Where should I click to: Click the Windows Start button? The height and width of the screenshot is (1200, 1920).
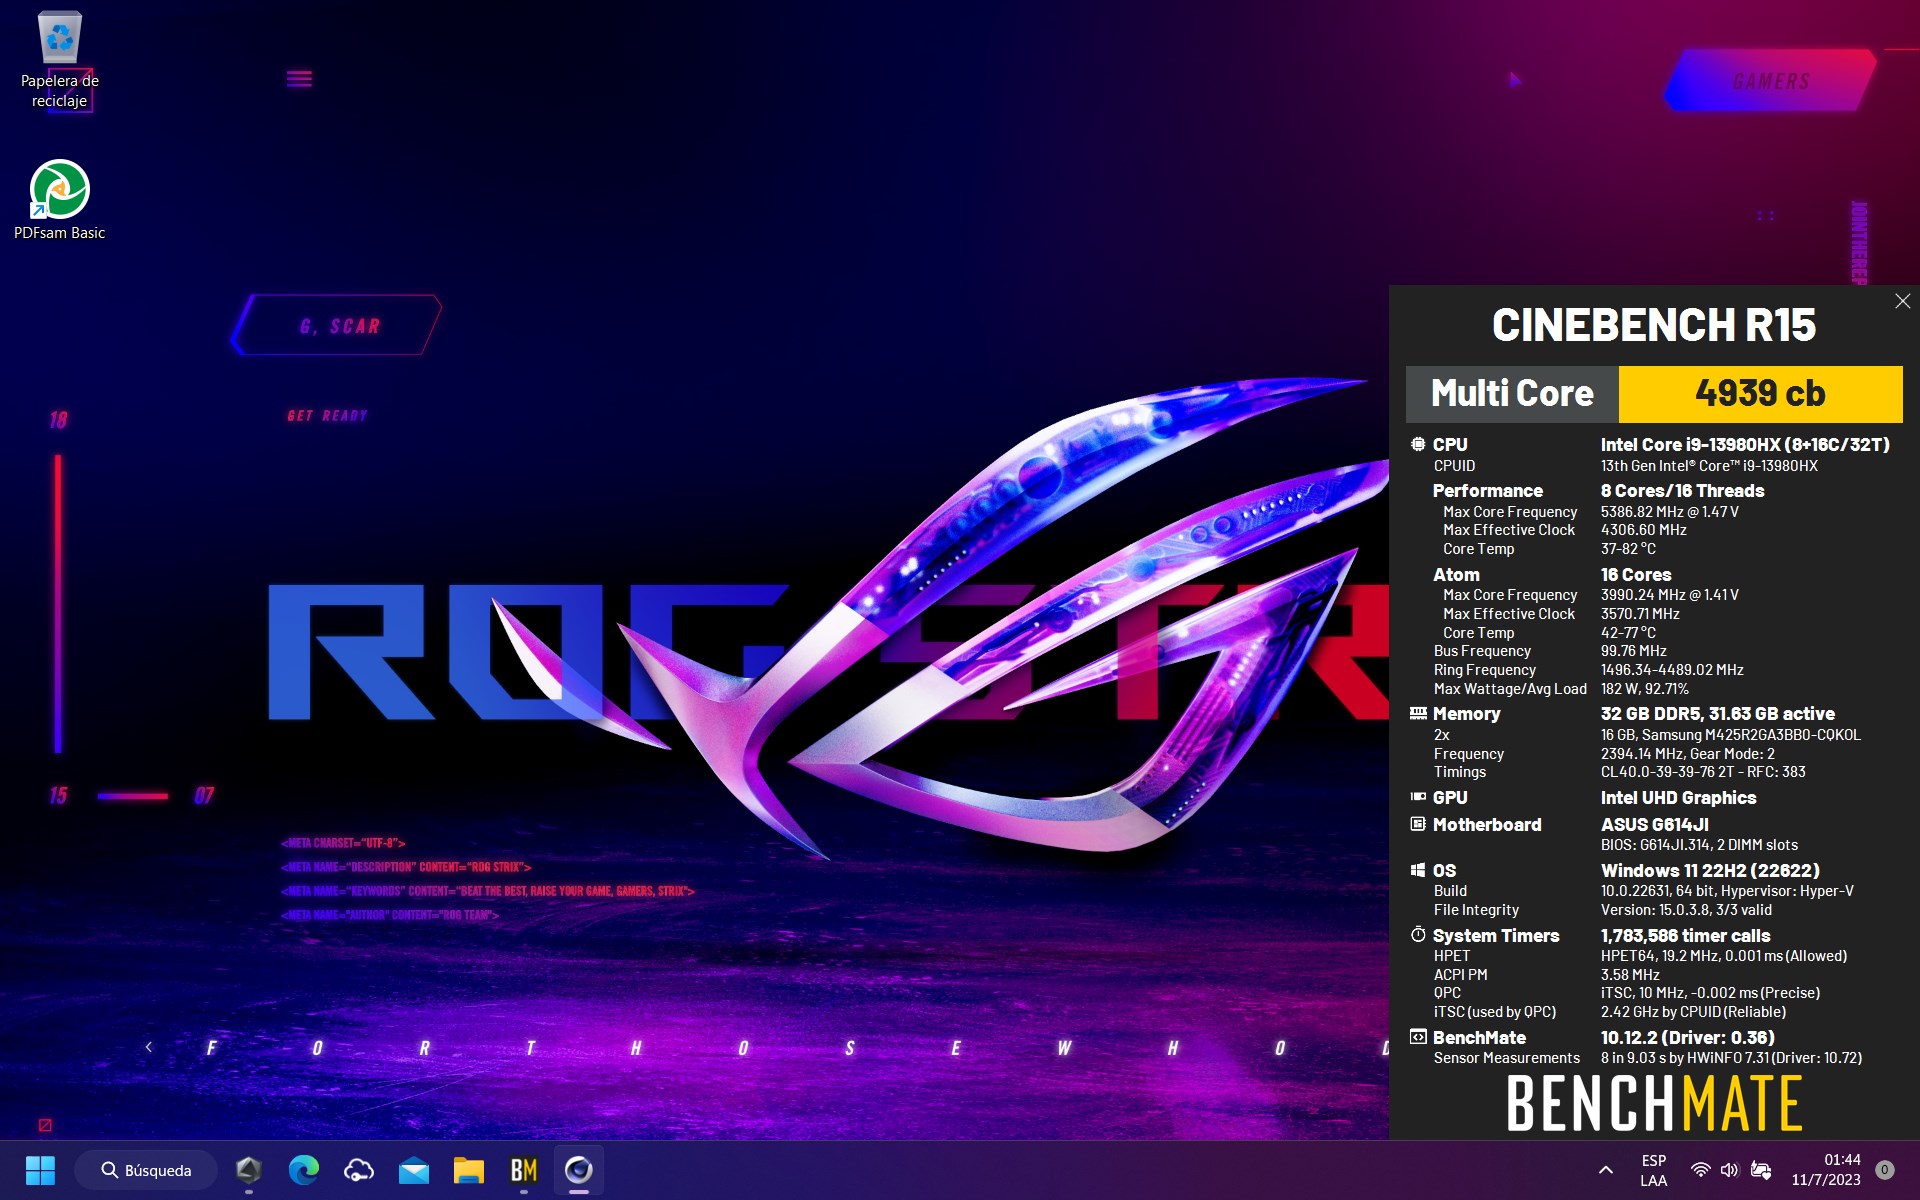pos(40,1170)
